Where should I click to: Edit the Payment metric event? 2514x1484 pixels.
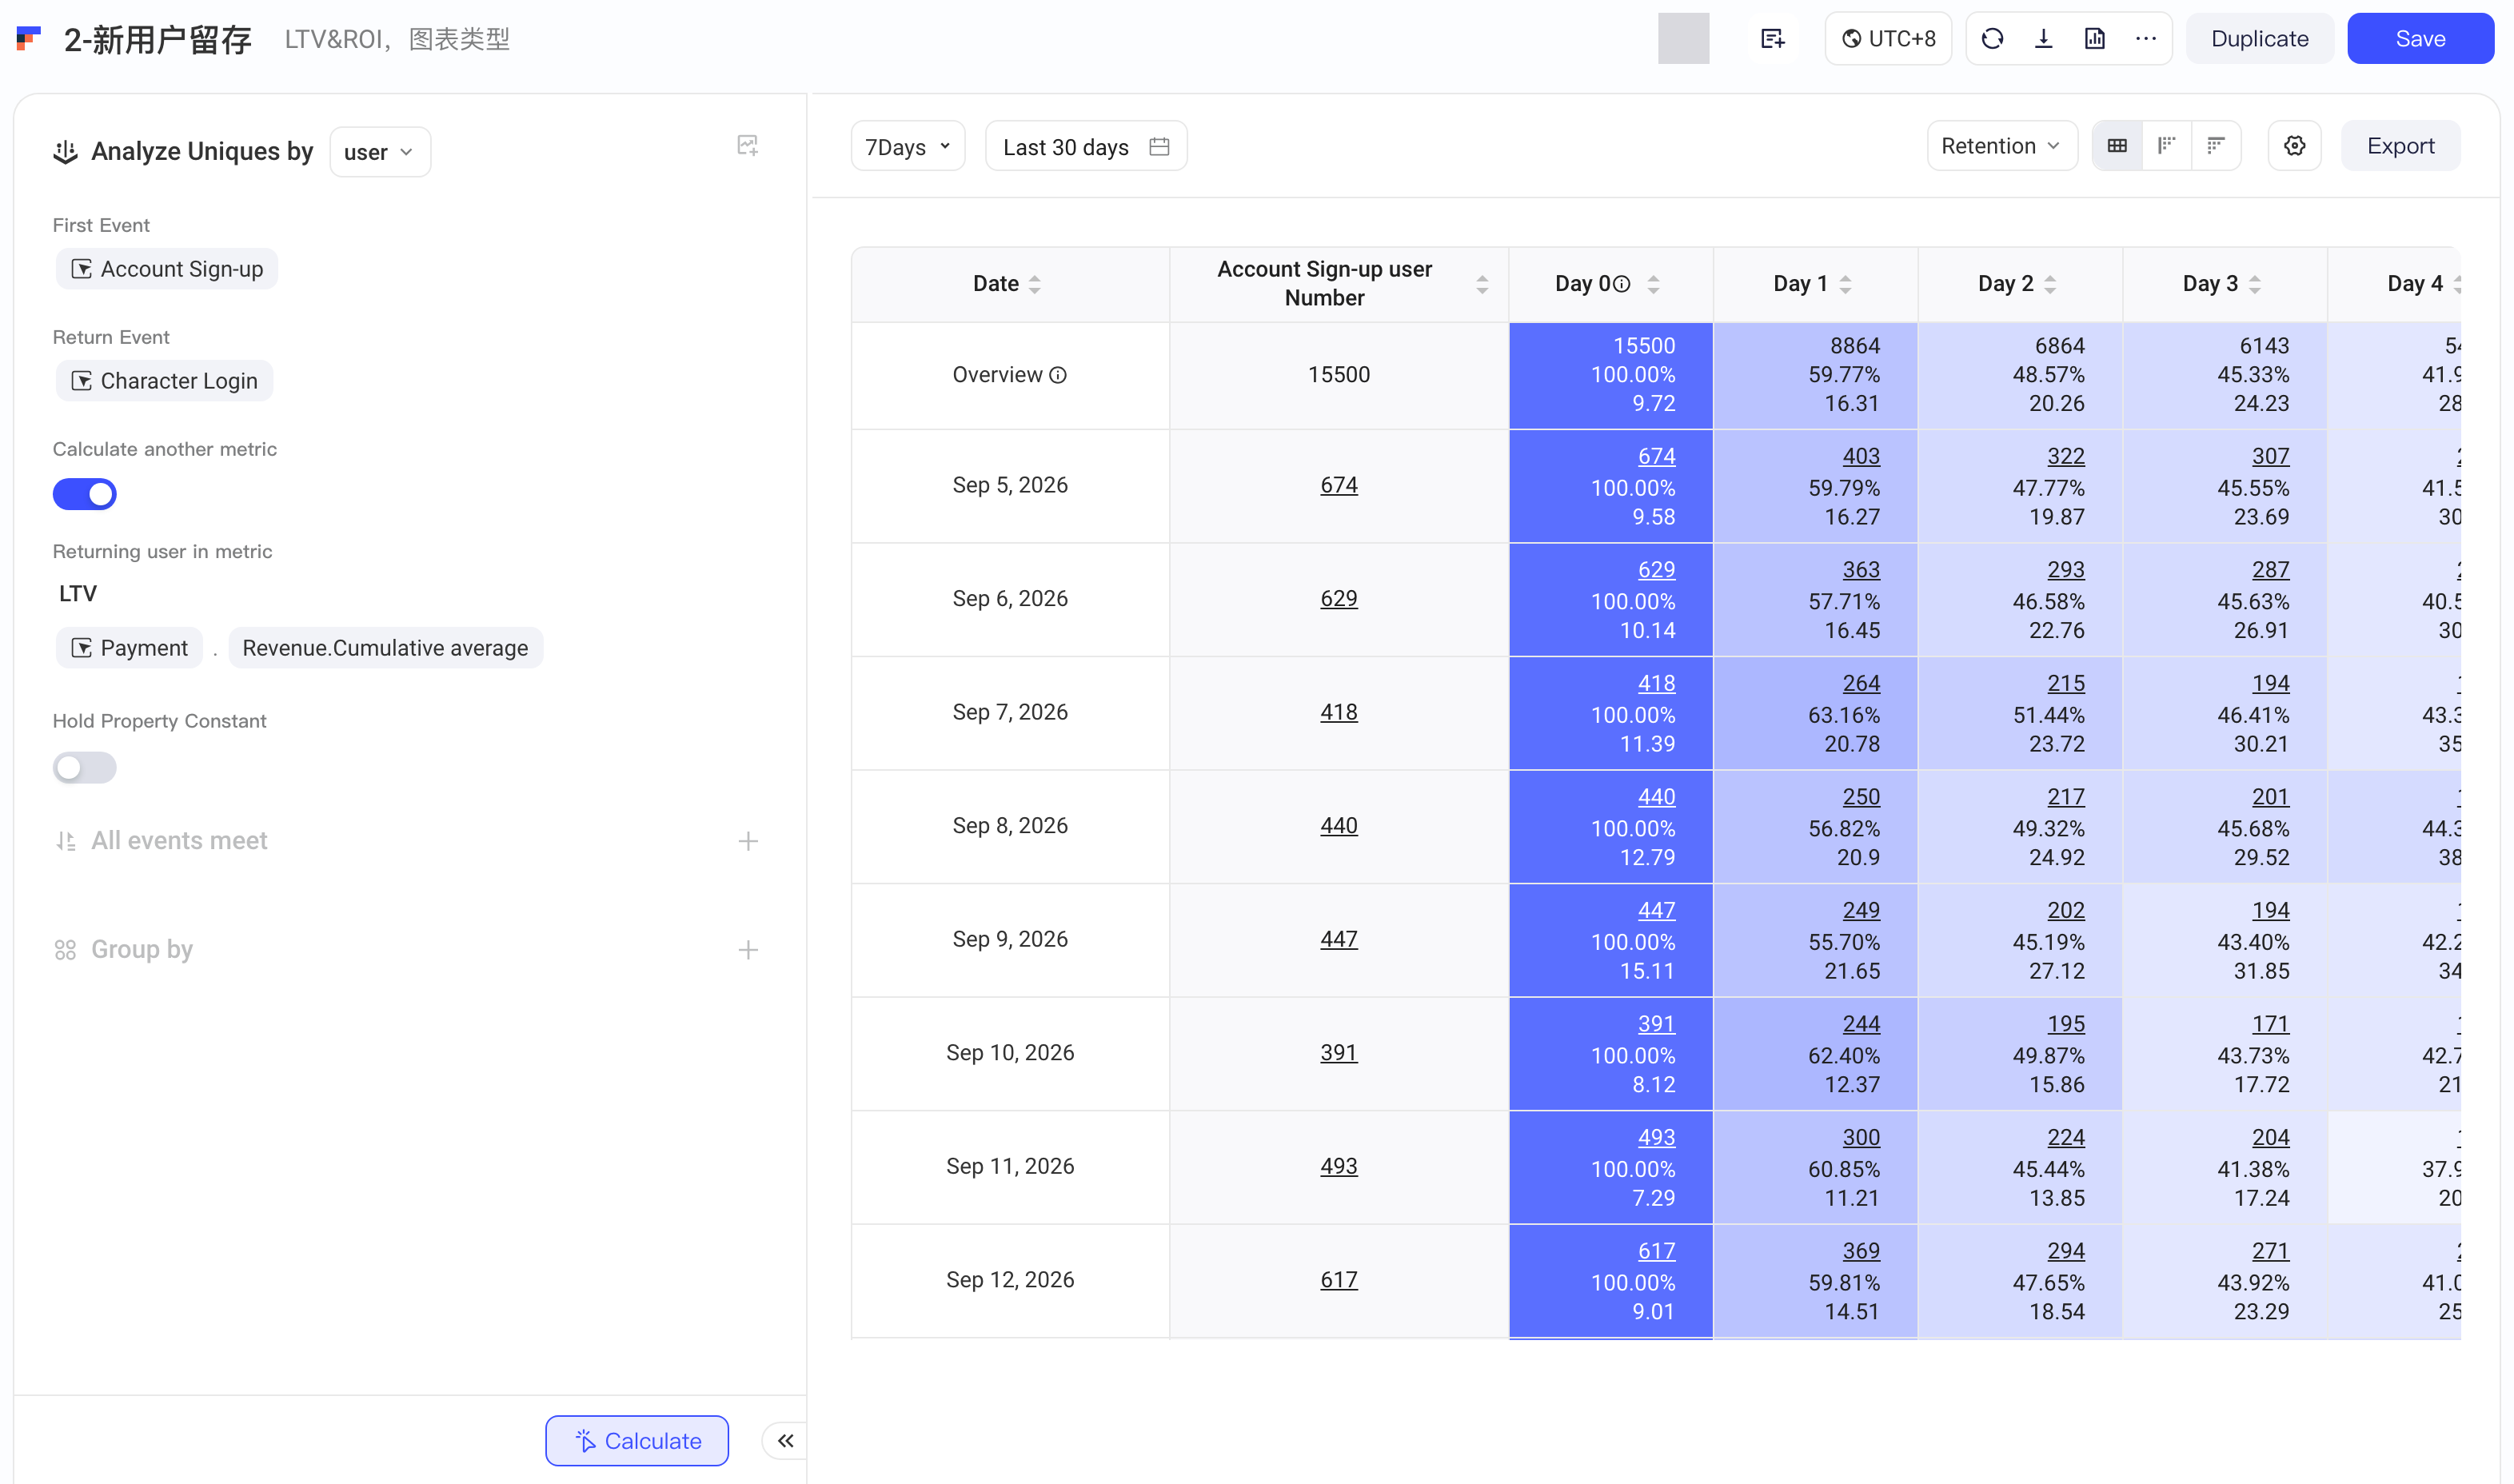click(x=129, y=648)
